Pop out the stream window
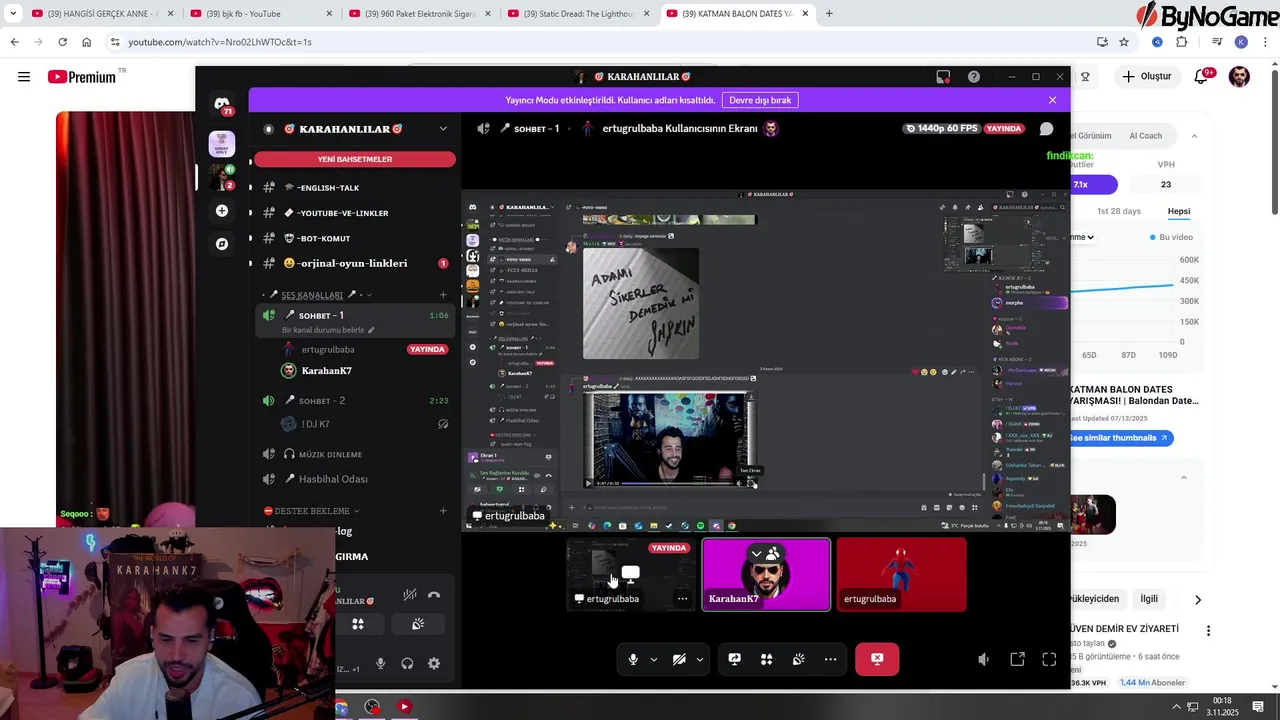1280x720 pixels. tap(1017, 659)
